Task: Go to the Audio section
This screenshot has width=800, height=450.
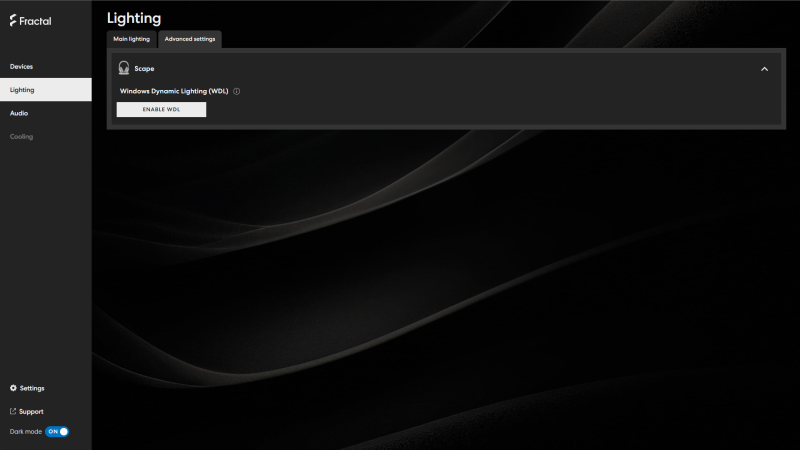Action: pyautogui.click(x=19, y=113)
